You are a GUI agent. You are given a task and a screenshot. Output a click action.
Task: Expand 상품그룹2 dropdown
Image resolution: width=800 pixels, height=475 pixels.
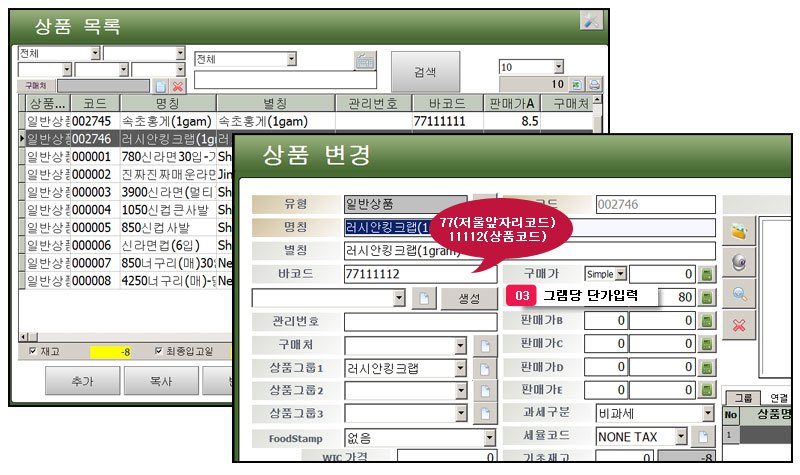pos(460,391)
